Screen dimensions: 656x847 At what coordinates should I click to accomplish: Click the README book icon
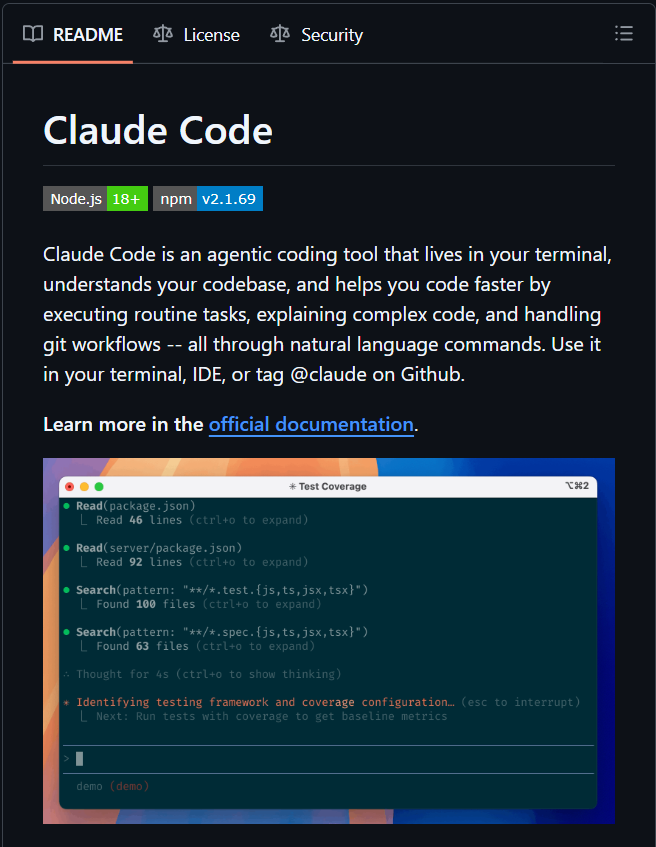(33, 34)
